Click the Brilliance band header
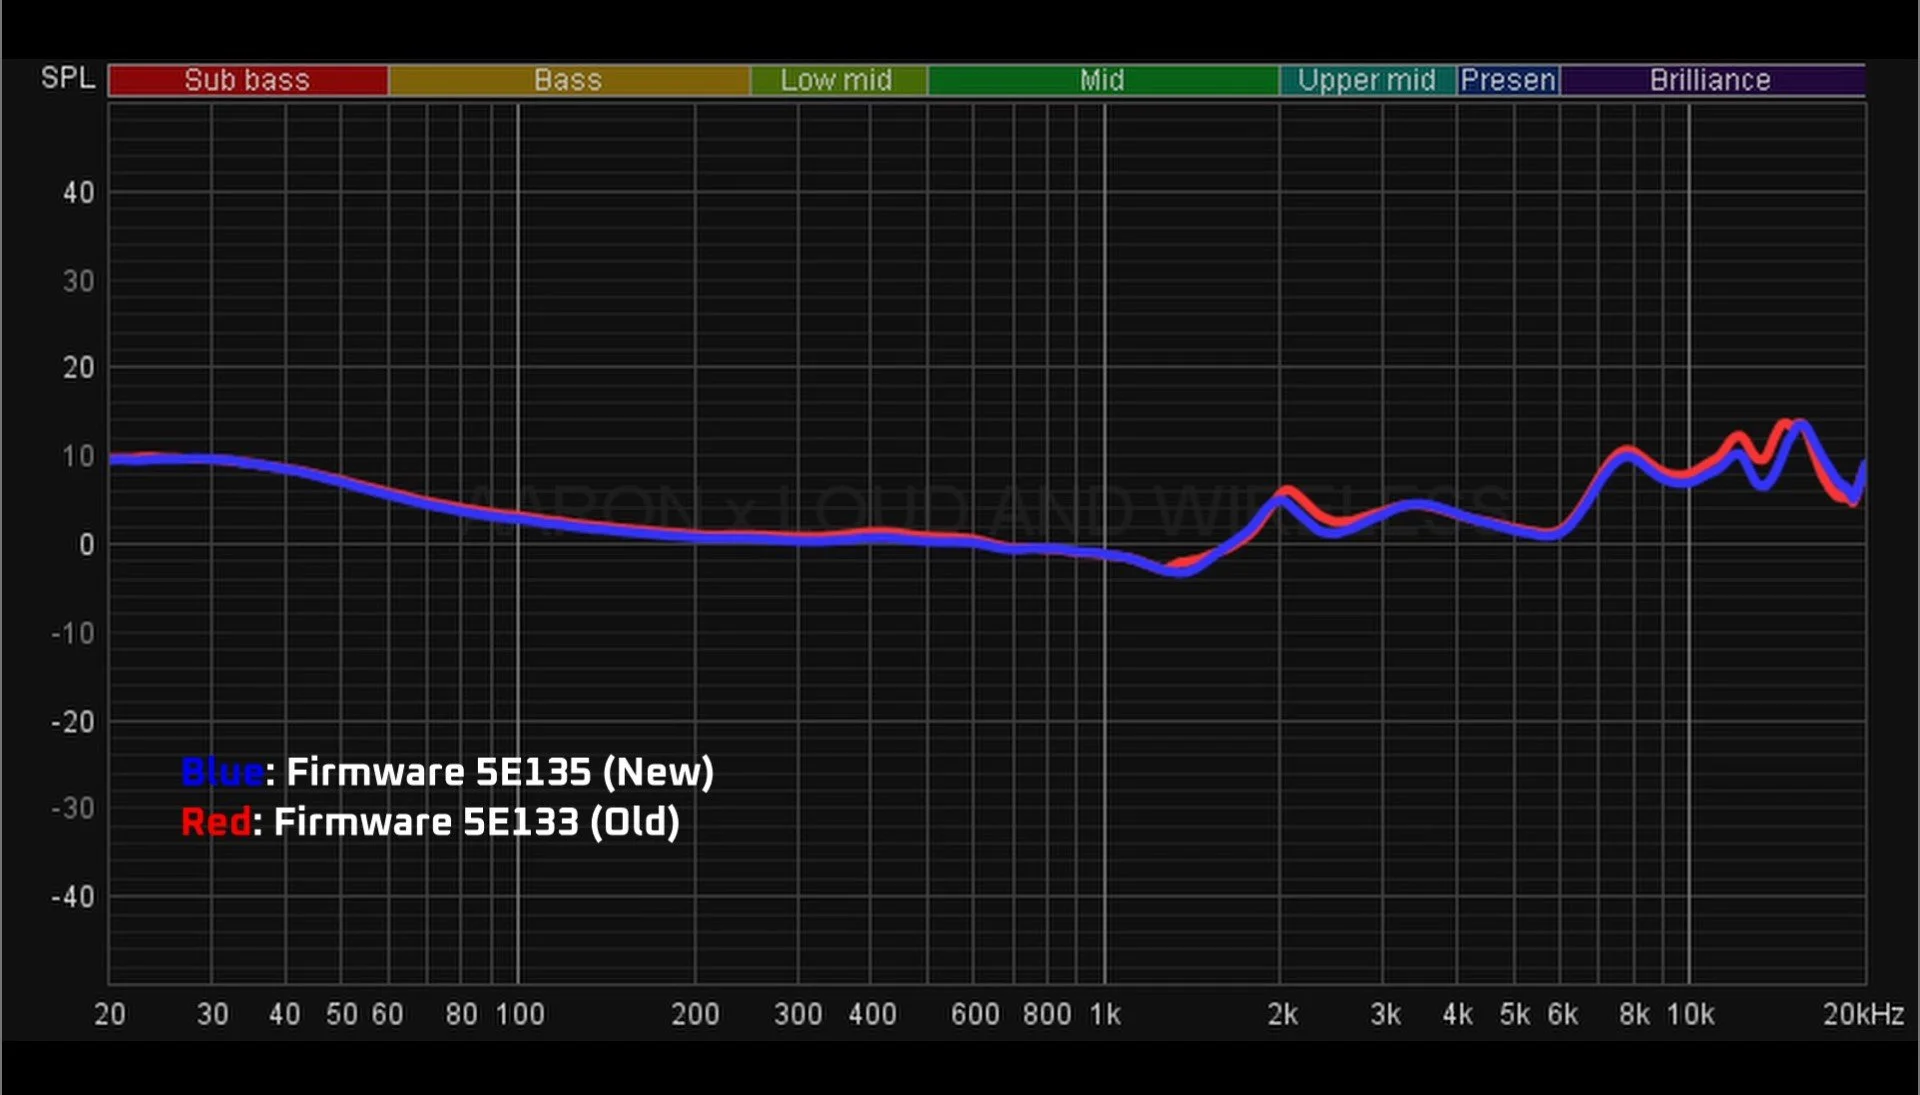 (1710, 80)
